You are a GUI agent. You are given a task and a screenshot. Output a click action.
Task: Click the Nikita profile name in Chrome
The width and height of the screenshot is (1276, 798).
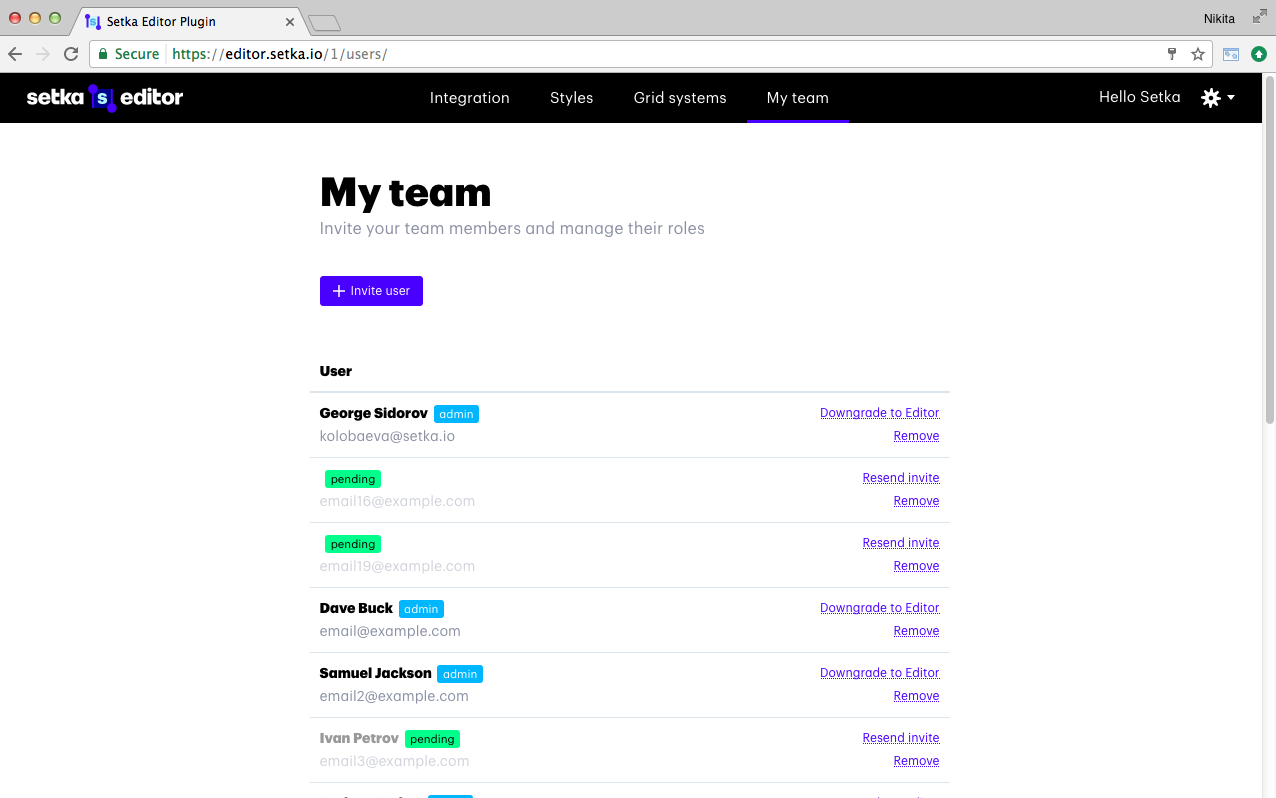point(1219,18)
